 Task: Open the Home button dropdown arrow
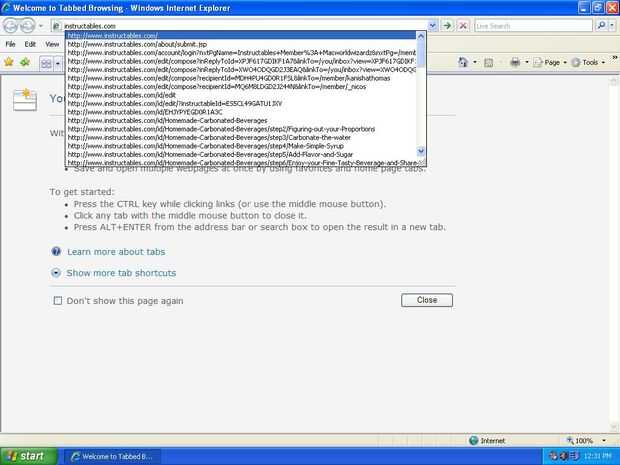474,62
